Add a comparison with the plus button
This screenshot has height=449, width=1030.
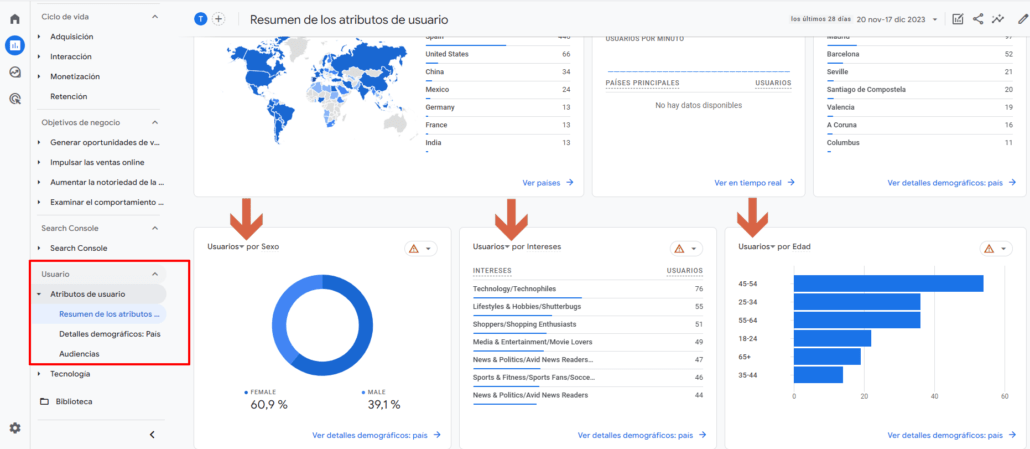(x=218, y=19)
